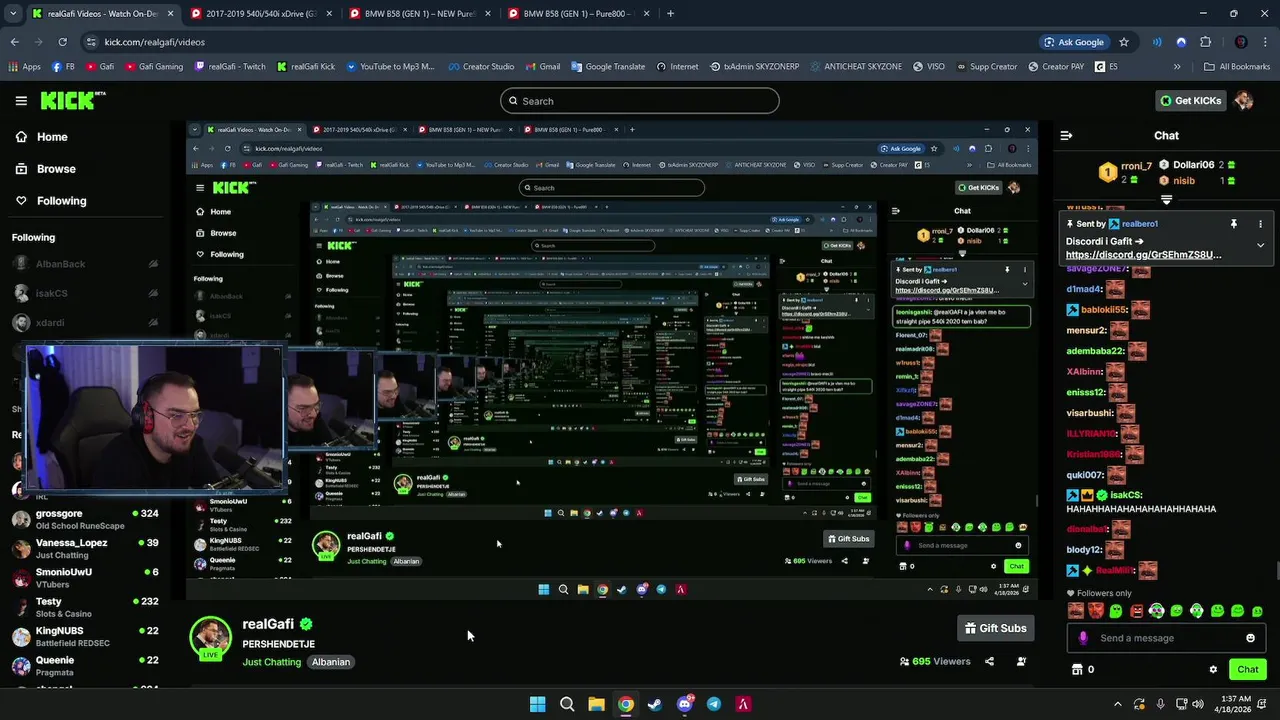Image resolution: width=1280 pixels, height=720 pixels.
Task: Expand the gift leaderboard handle
Action: [1166, 200]
